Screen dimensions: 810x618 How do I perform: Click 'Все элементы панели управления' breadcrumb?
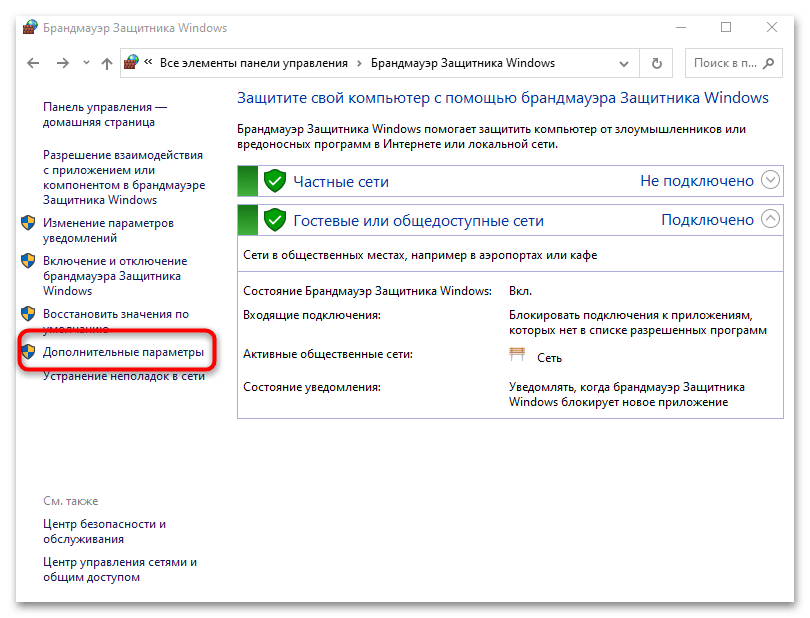[254, 63]
